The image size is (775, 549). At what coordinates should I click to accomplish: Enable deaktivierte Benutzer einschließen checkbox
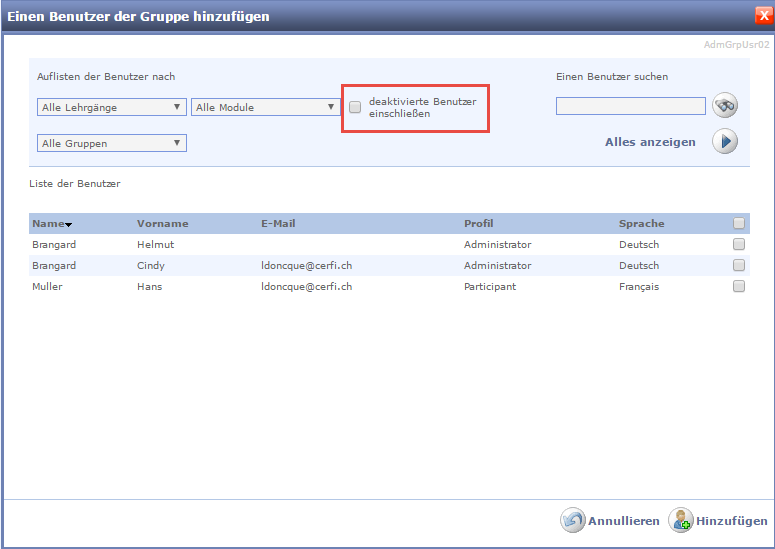click(x=355, y=107)
